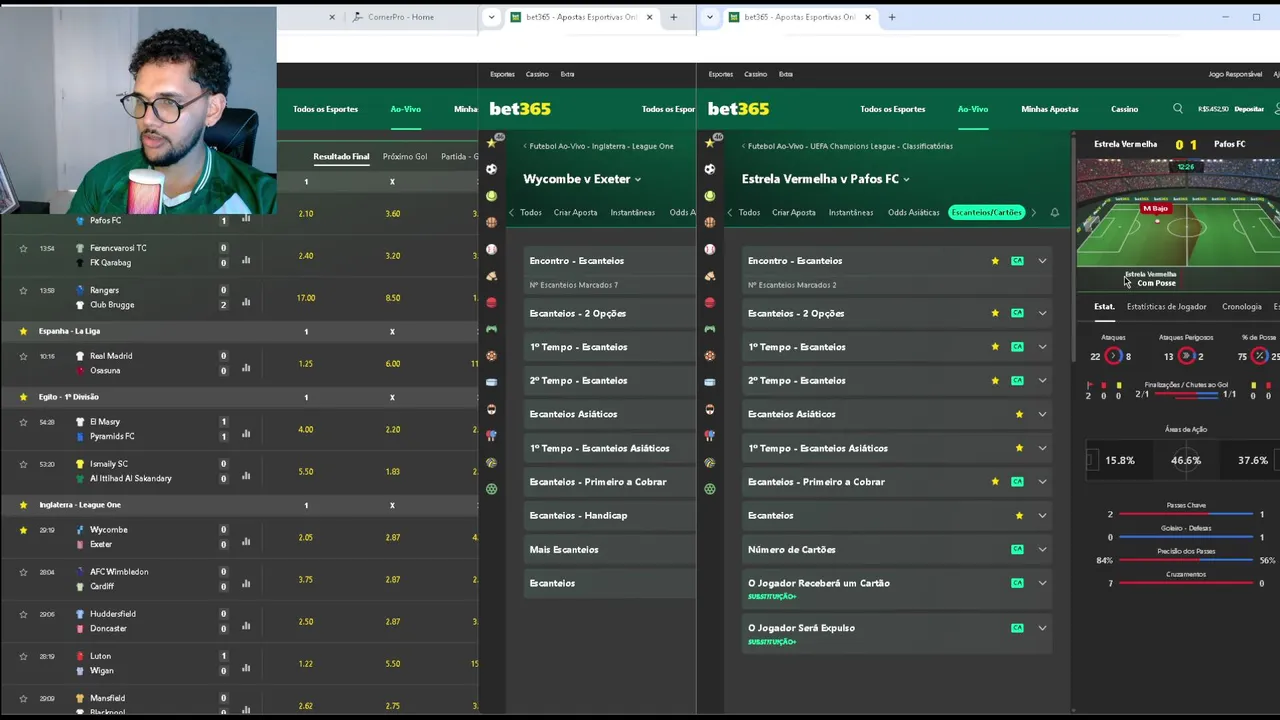Pick odds 6.00 draw for Real Madrid match
This screenshot has width=1280, height=720.
392,364
